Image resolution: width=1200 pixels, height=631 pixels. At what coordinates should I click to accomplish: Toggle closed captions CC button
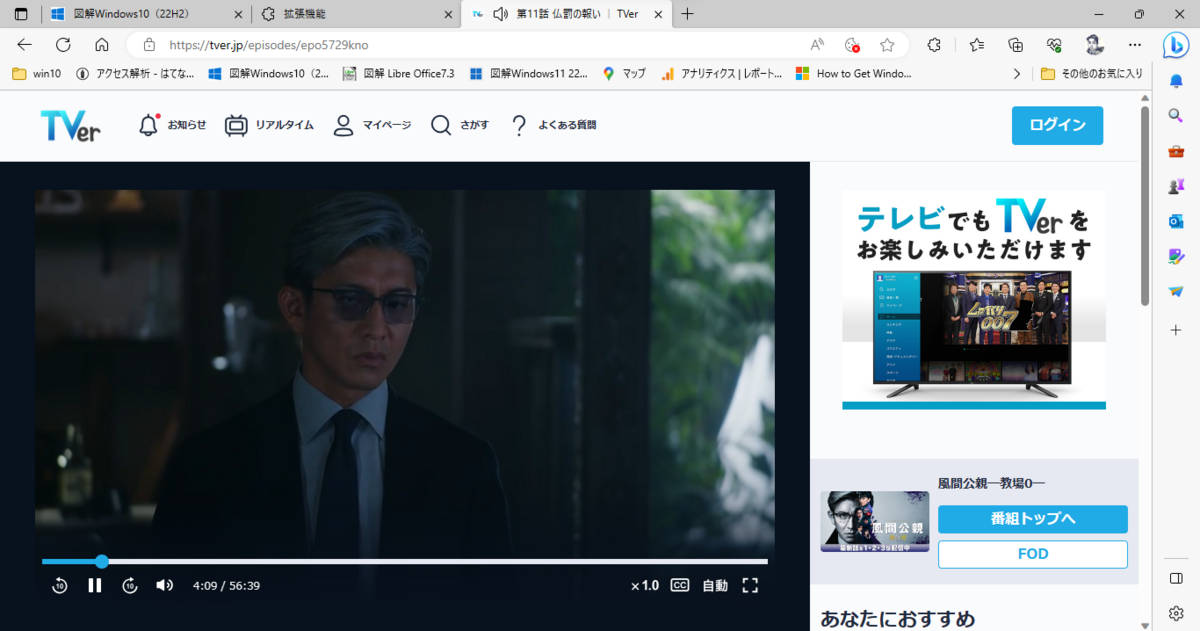680,585
